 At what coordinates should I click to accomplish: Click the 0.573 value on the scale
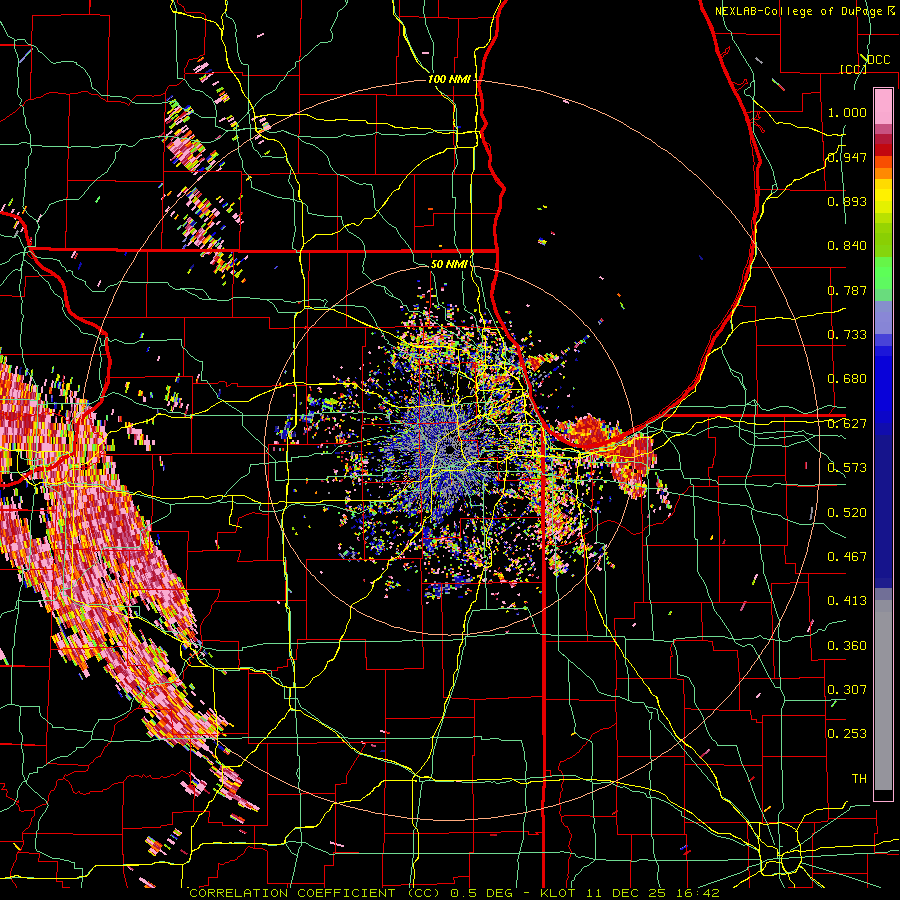(847, 468)
